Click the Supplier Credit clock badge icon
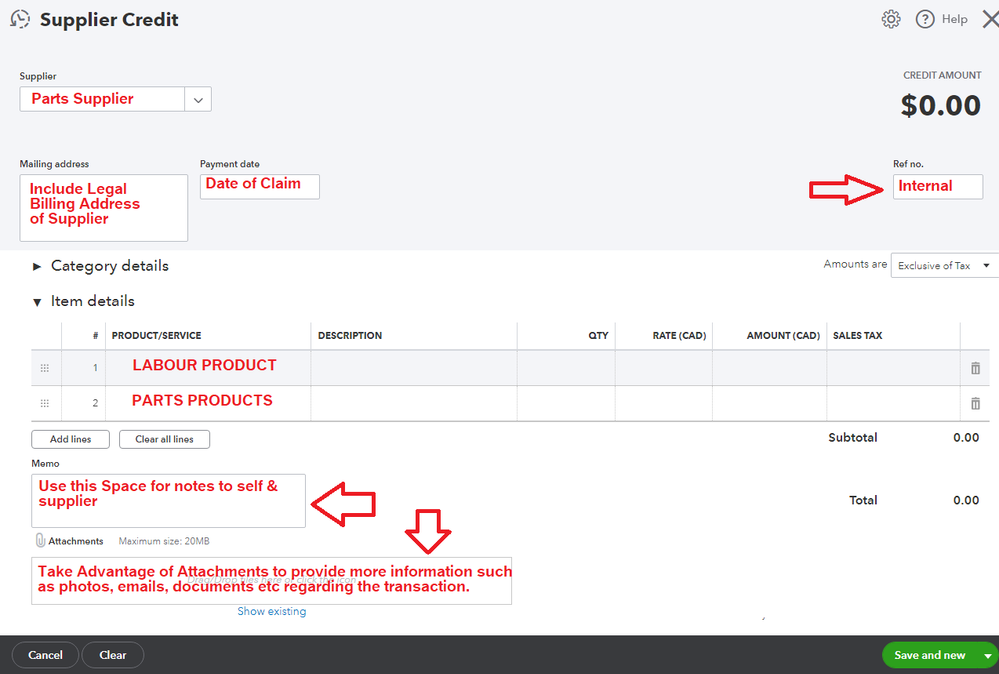Image resolution: width=999 pixels, height=674 pixels. tap(20, 18)
